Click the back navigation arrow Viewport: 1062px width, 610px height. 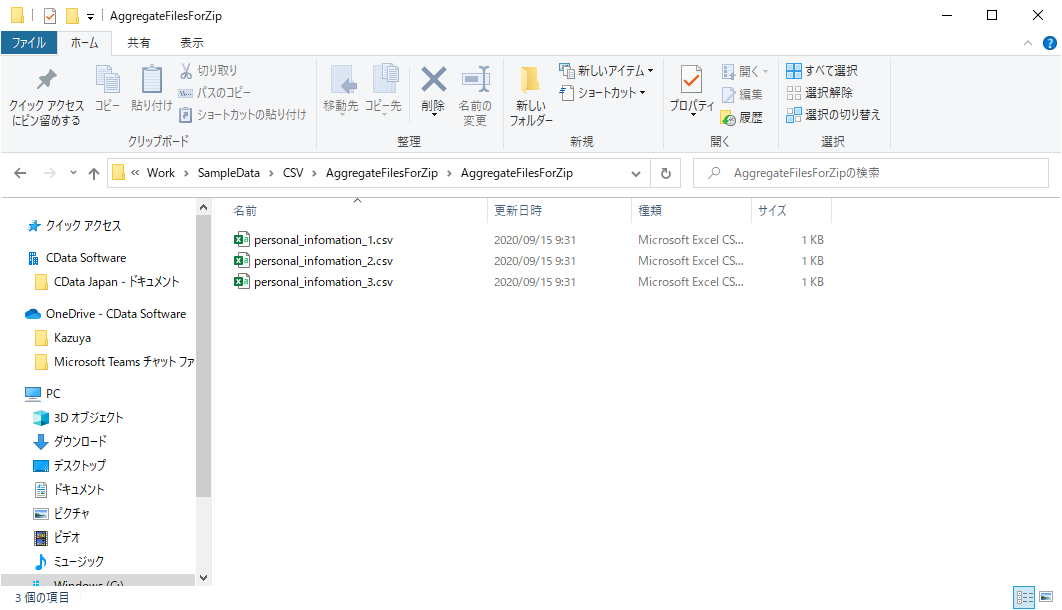tap(19, 172)
